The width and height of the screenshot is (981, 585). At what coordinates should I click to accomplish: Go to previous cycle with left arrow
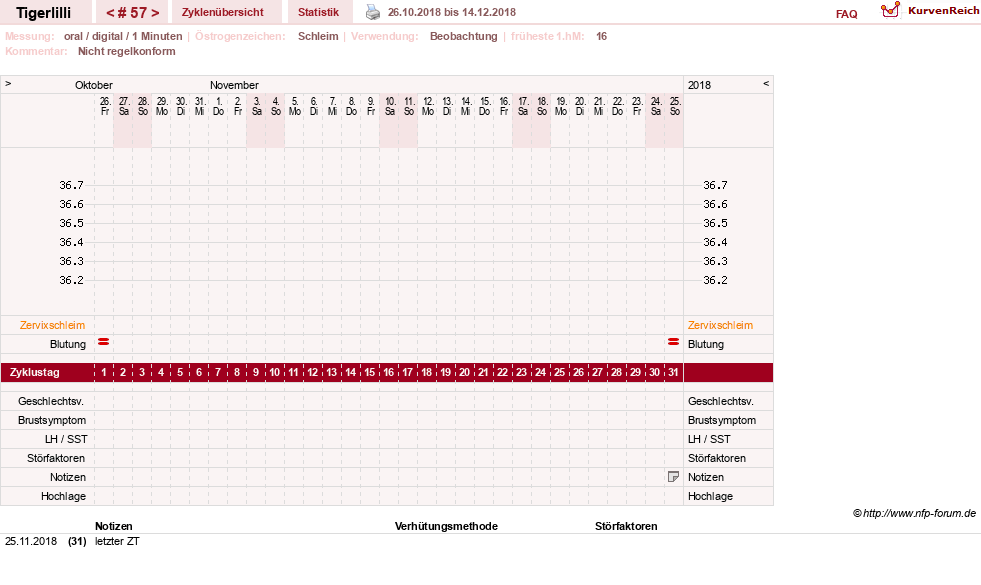[x=110, y=13]
